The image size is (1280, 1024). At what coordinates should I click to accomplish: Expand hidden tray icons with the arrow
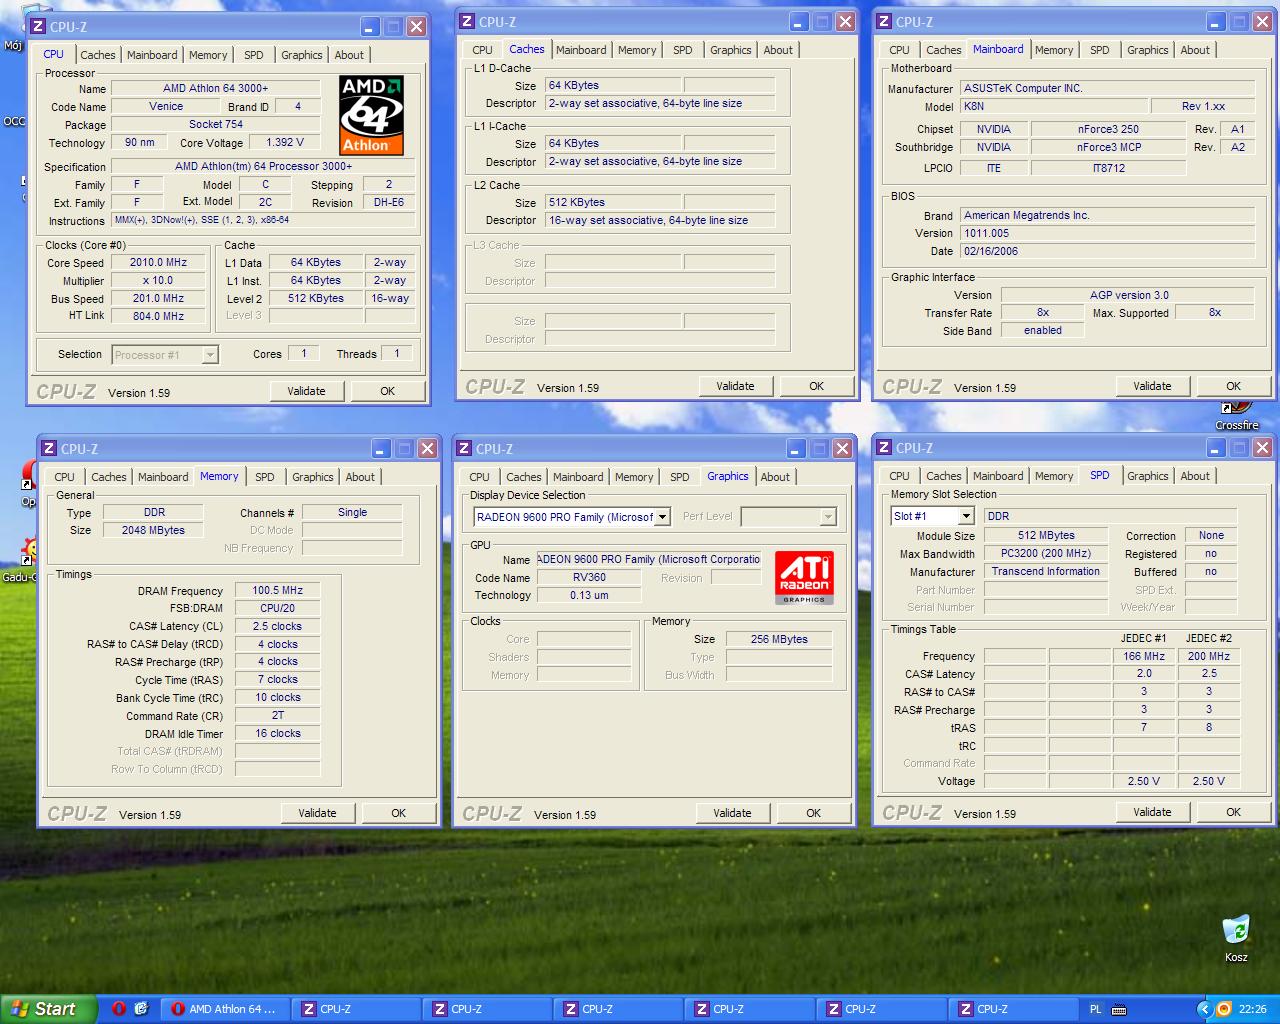tap(1204, 1009)
